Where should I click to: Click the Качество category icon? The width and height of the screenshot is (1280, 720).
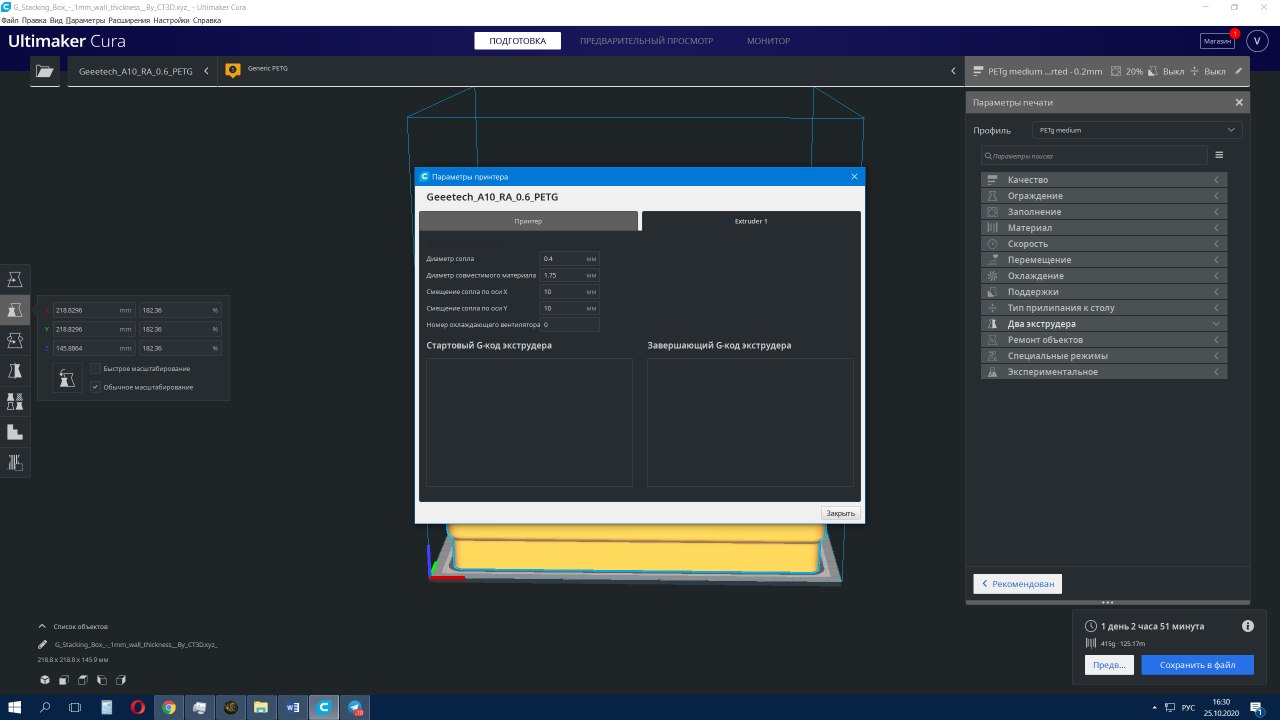click(993, 180)
